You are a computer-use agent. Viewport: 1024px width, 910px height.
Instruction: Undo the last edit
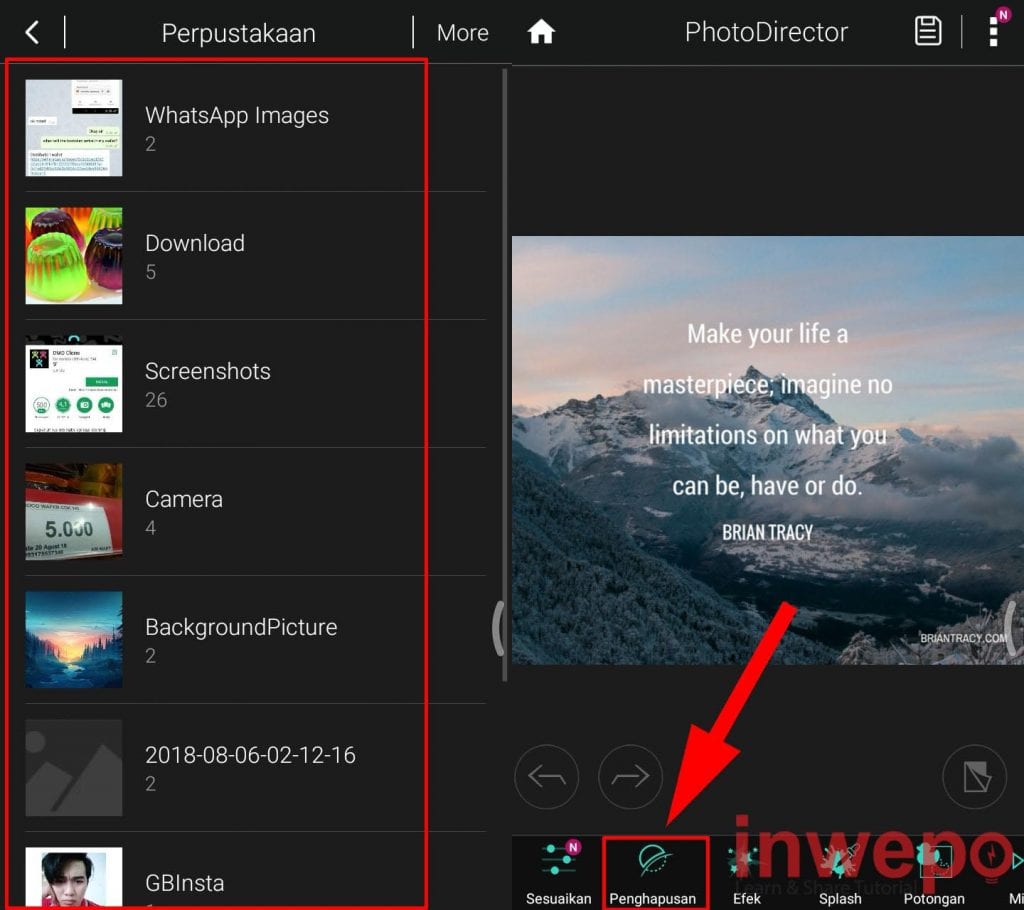pyautogui.click(x=547, y=777)
